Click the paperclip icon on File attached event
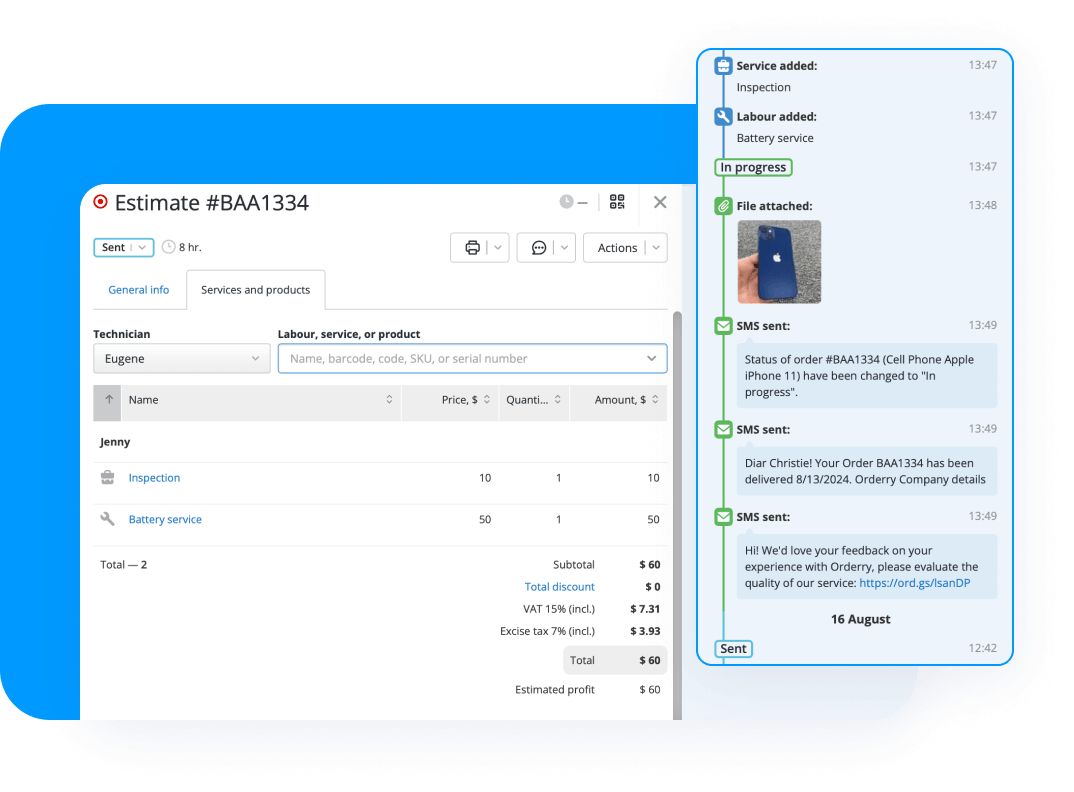Image resolution: width=1074 pixels, height=792 pixels. [723, 206]
